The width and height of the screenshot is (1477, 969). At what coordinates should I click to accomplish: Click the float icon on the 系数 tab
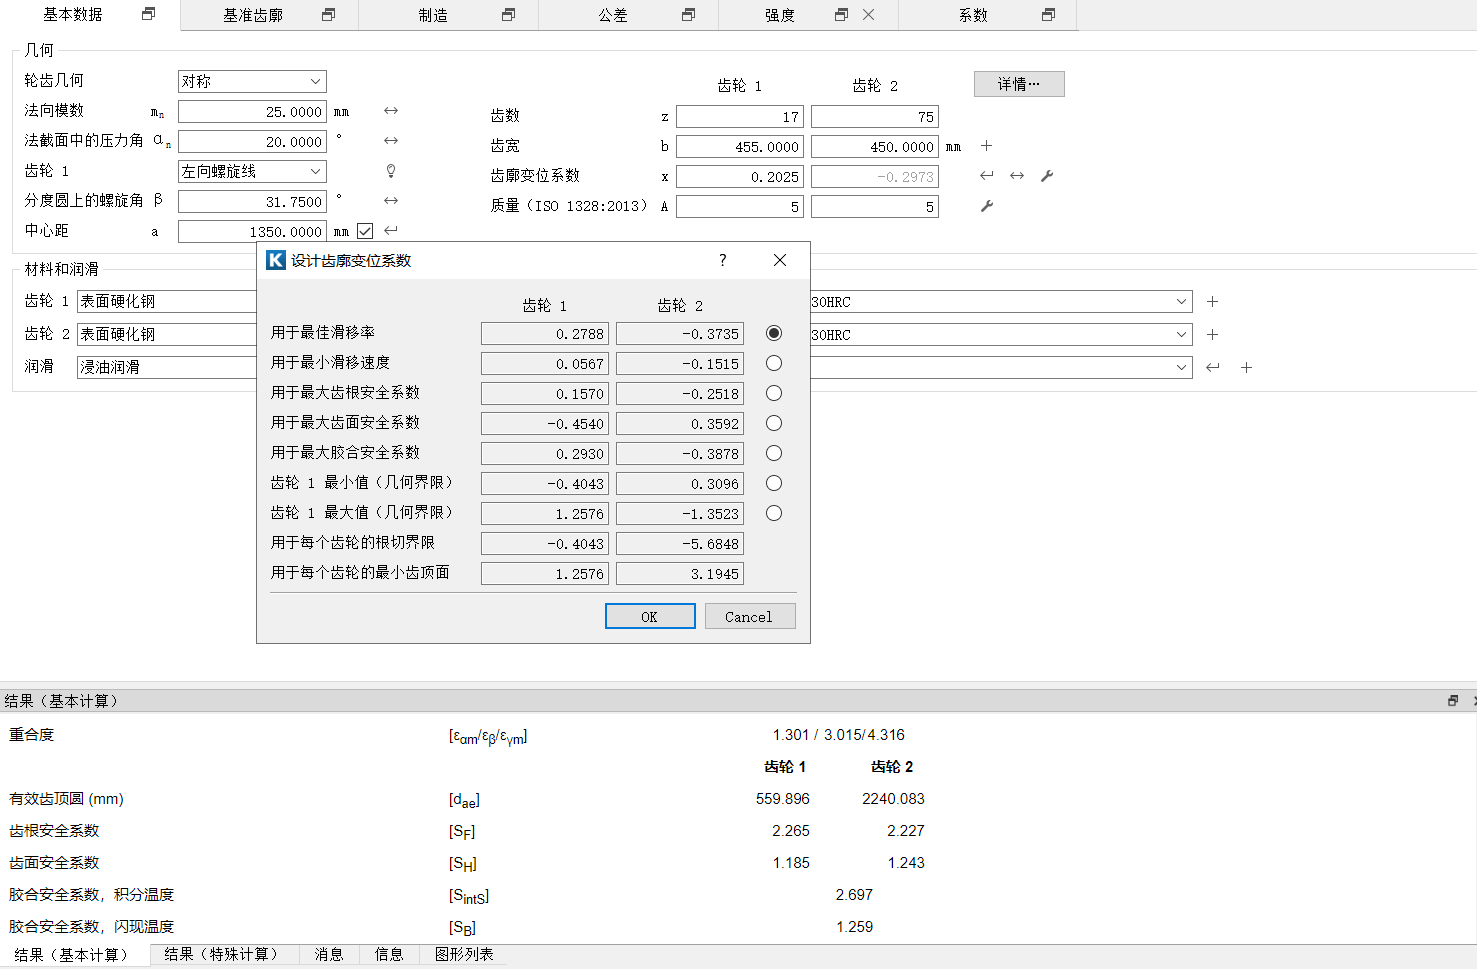coord(1048,15)
